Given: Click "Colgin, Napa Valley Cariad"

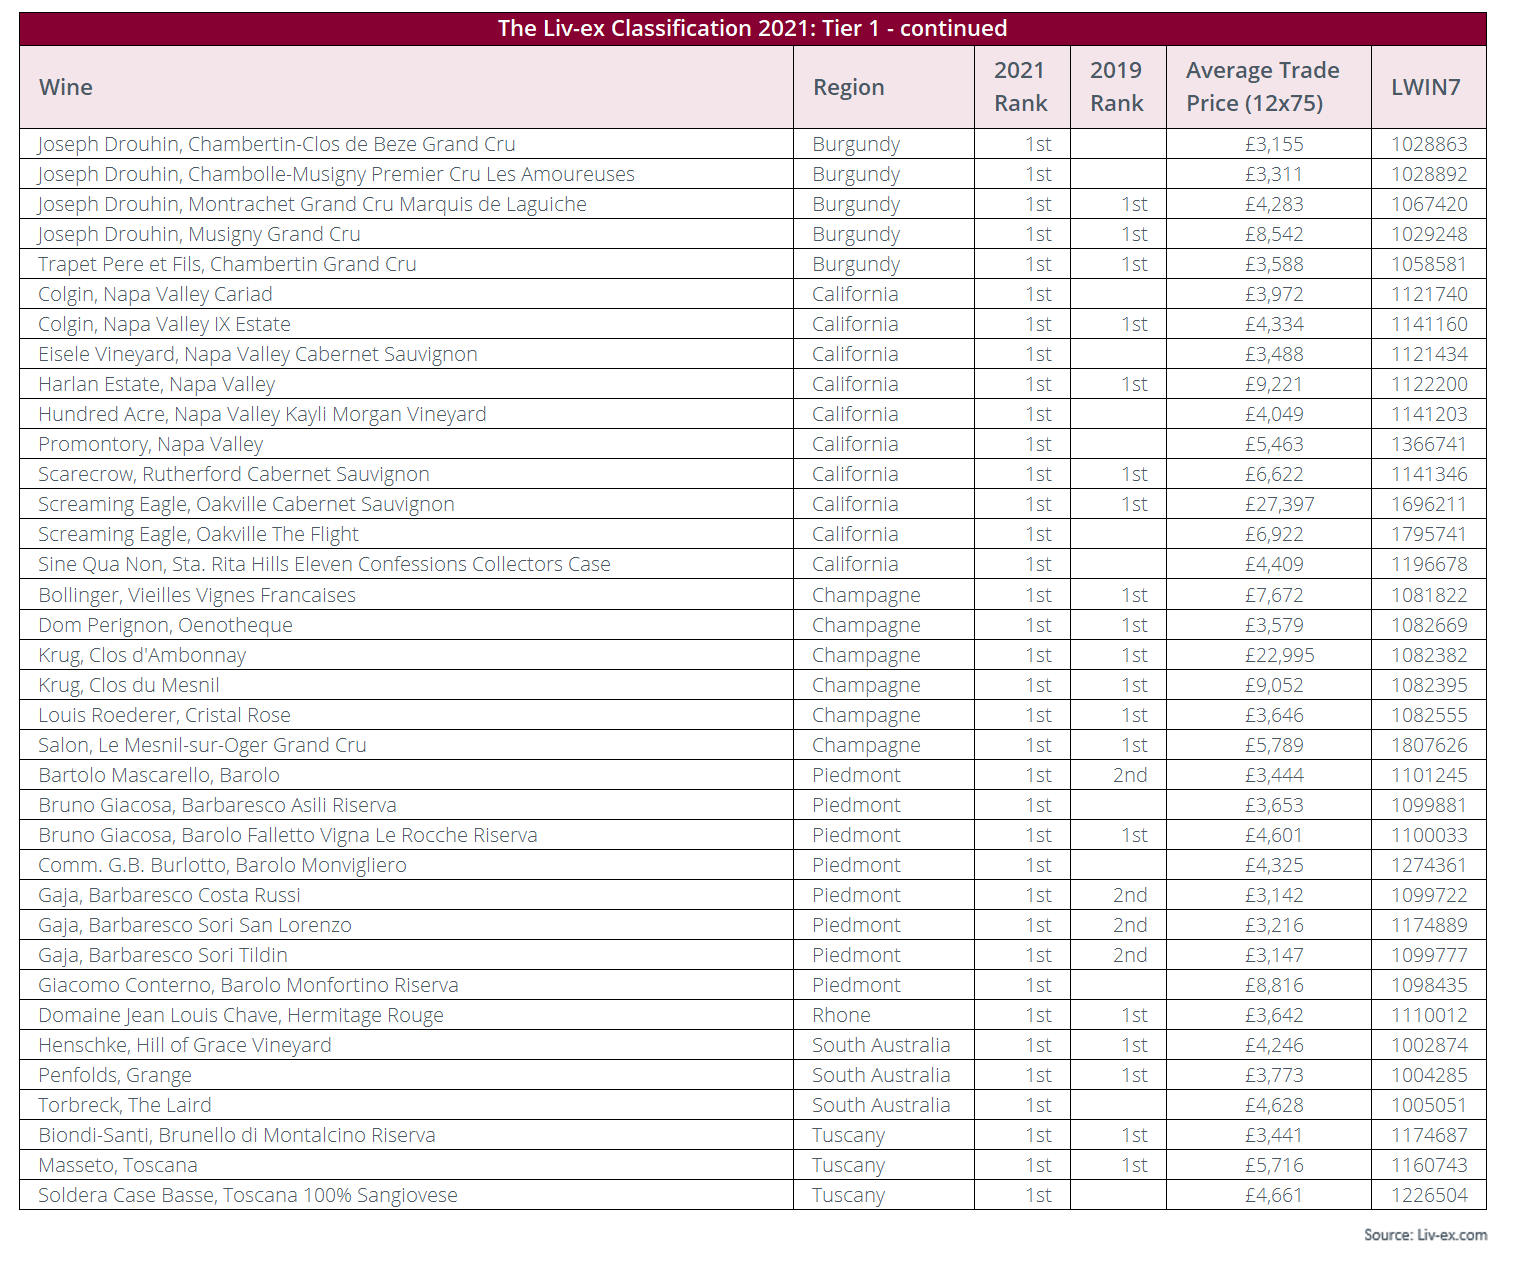Looking at the screenshot, I should (x=155, y=294).
